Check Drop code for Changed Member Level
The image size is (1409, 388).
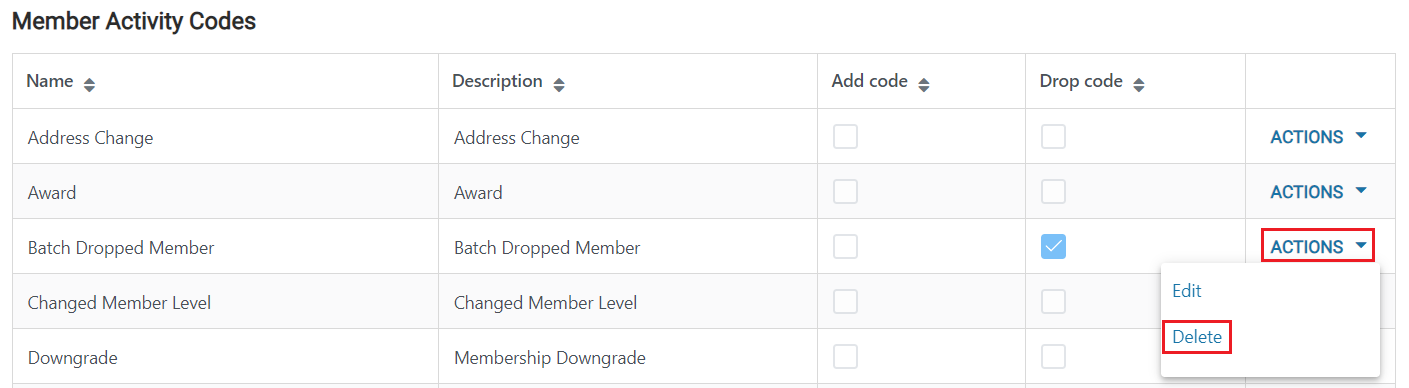[1053, 302]
